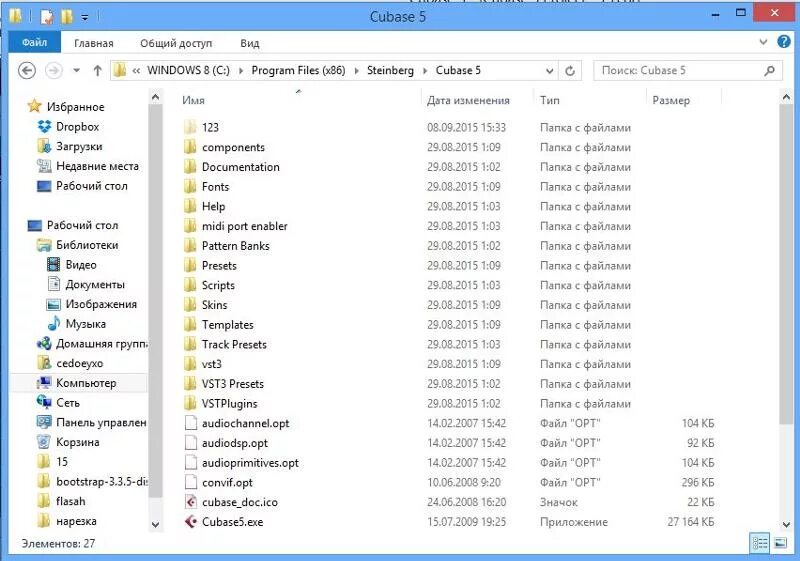Open the Файл menu tab
This screenshot has width=800, height=561.
34,43
